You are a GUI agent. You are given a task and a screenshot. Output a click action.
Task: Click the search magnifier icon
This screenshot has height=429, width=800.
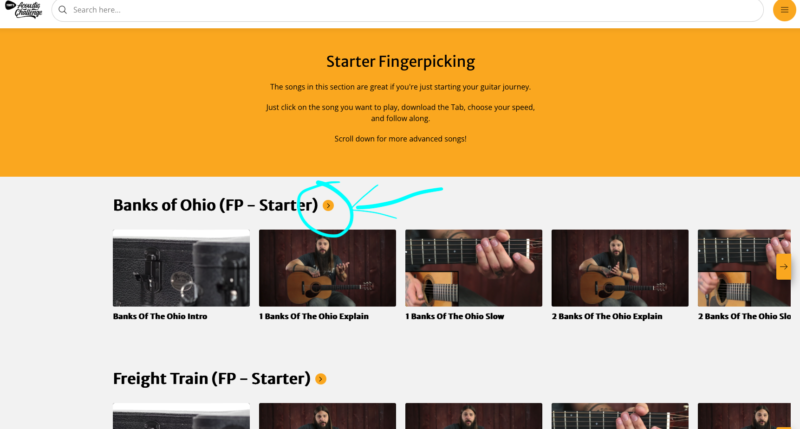tap(62, 10)
